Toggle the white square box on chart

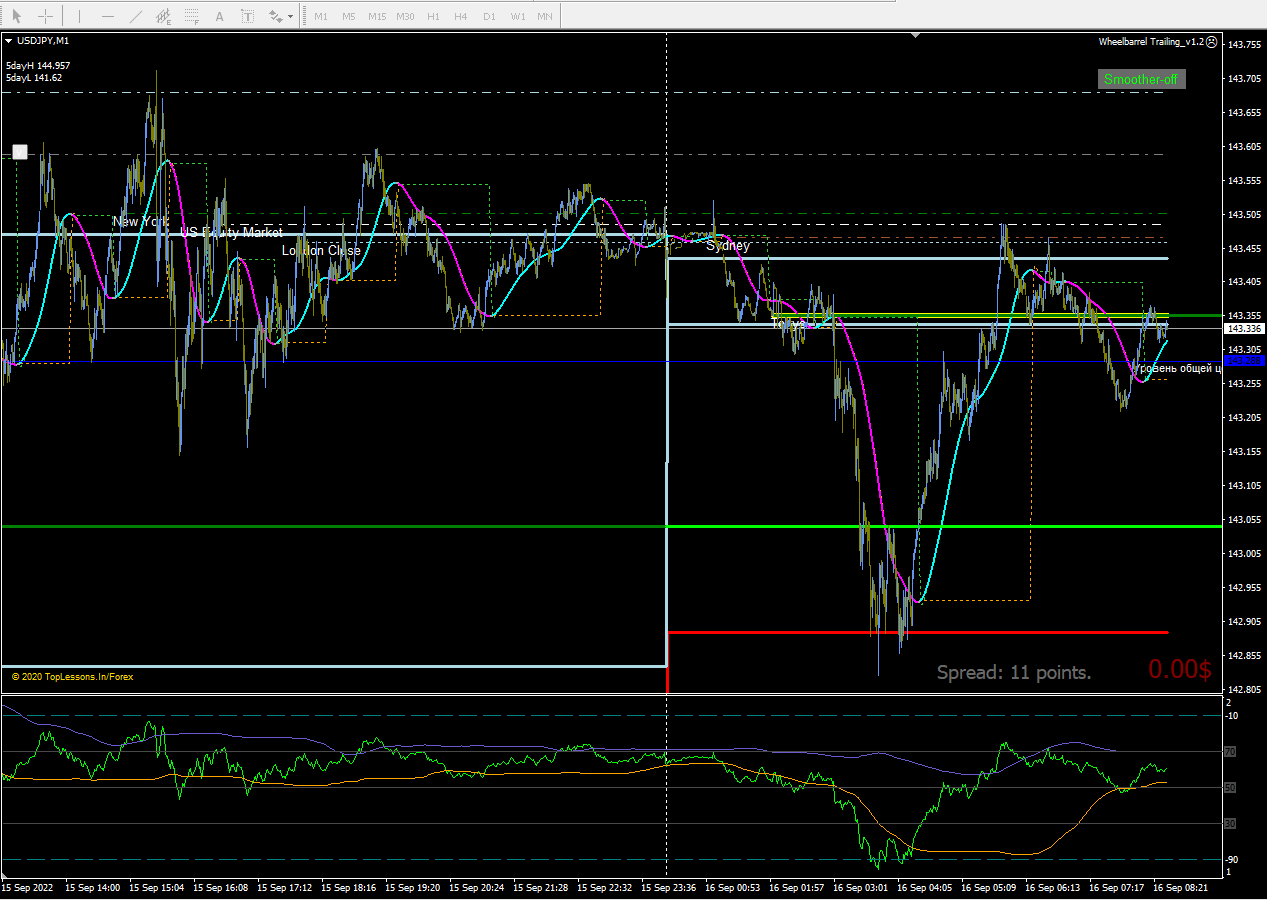(x=20, y=152)
